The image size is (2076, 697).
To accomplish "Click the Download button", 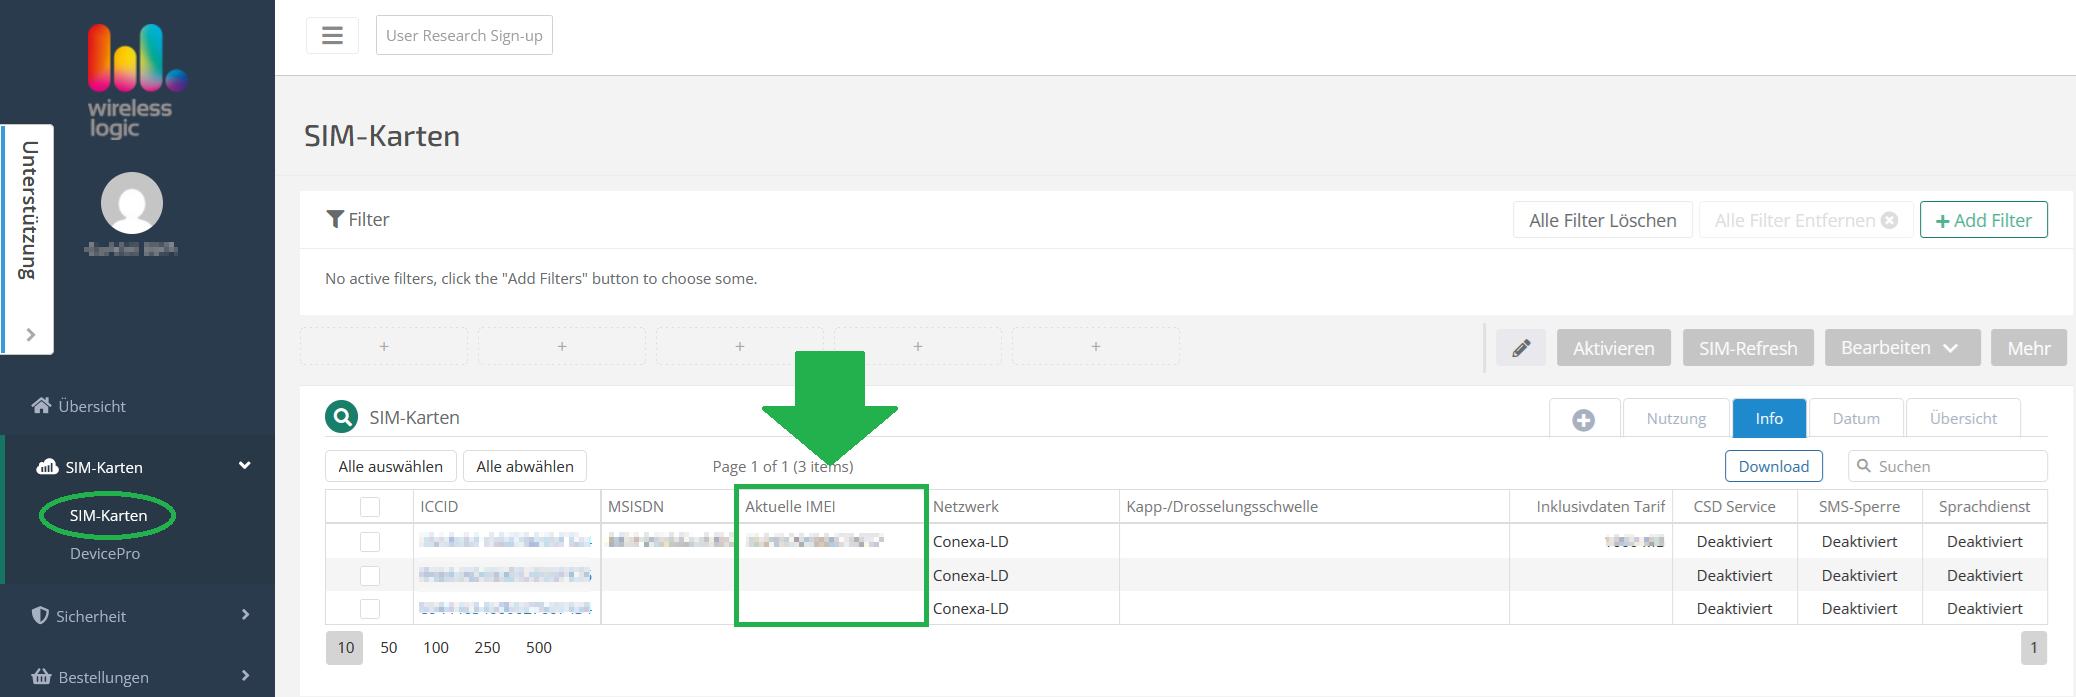I will point(1773,466).
